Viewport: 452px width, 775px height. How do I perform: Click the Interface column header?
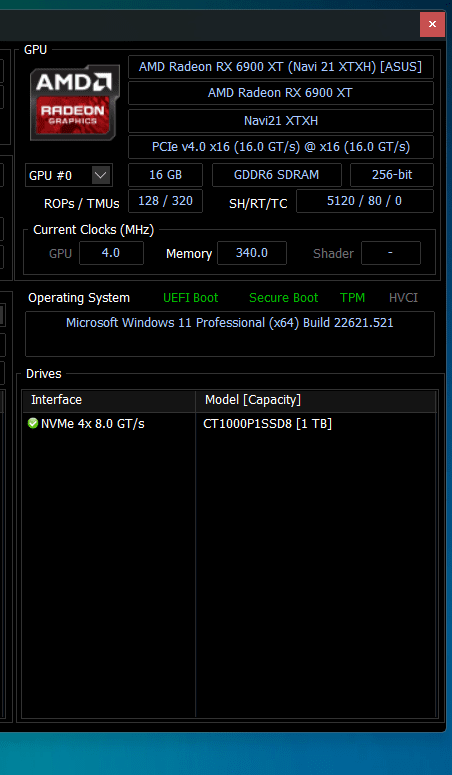pos(109,399)
